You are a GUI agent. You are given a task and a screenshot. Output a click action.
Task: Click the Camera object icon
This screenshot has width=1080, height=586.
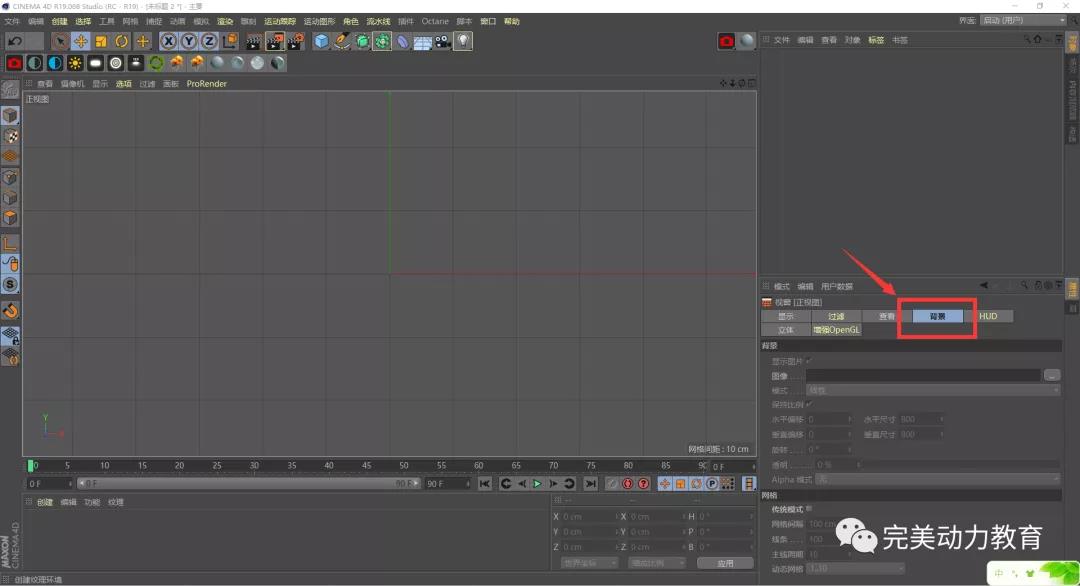443,41
